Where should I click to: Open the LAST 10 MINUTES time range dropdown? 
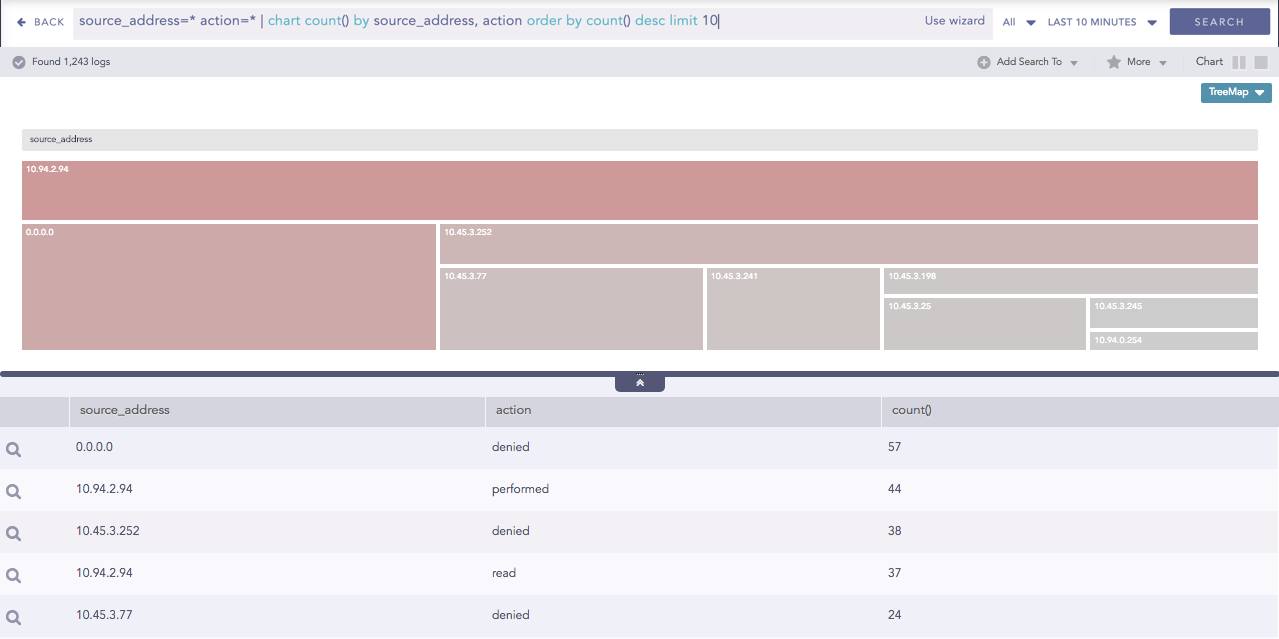point(1098,21)
